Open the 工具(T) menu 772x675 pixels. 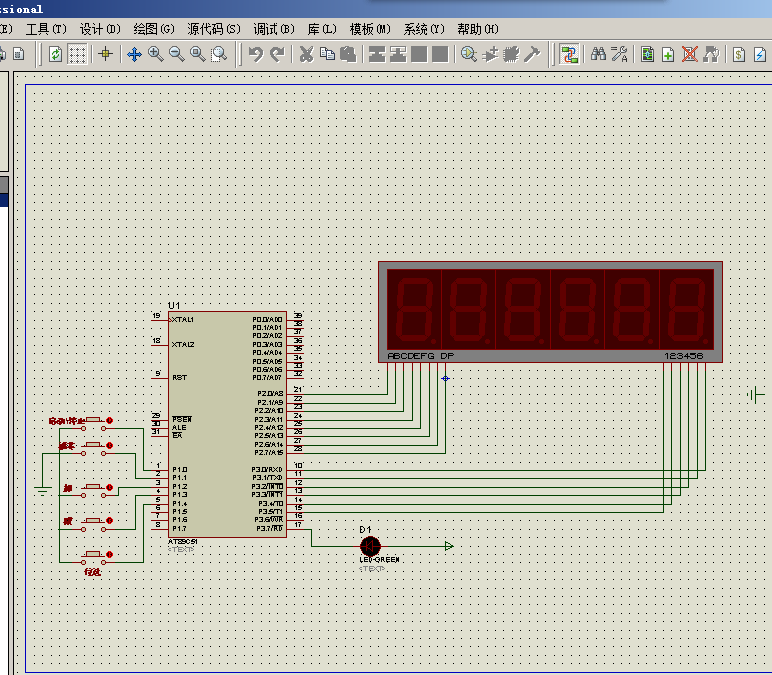(46, 30)
